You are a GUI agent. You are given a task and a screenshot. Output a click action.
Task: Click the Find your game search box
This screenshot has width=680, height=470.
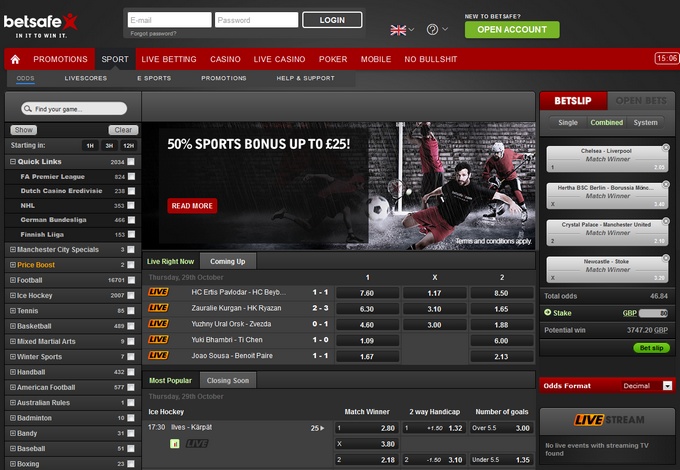point(74,108)
